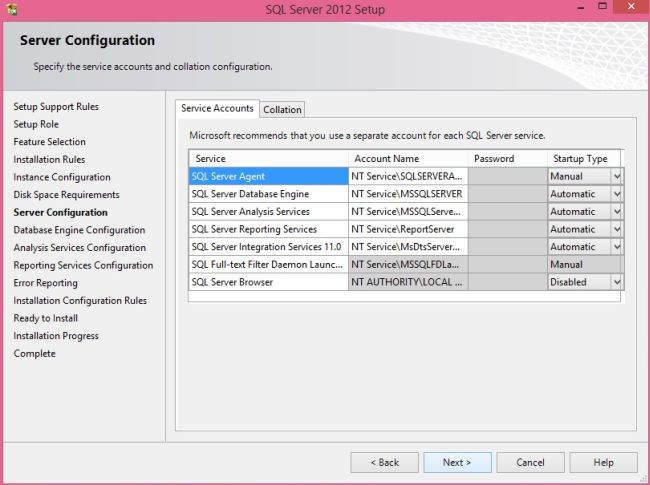Click account name NT Service\MSSQLSERVER
This screenshot has width=650, height=485.
[x=408, y=194]
